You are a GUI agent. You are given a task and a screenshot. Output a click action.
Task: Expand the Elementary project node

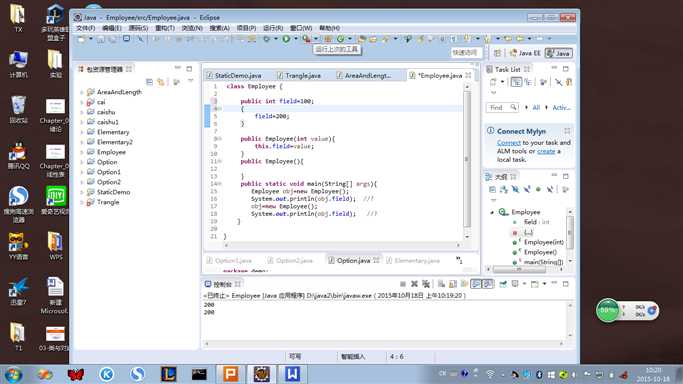click(82, 132)
